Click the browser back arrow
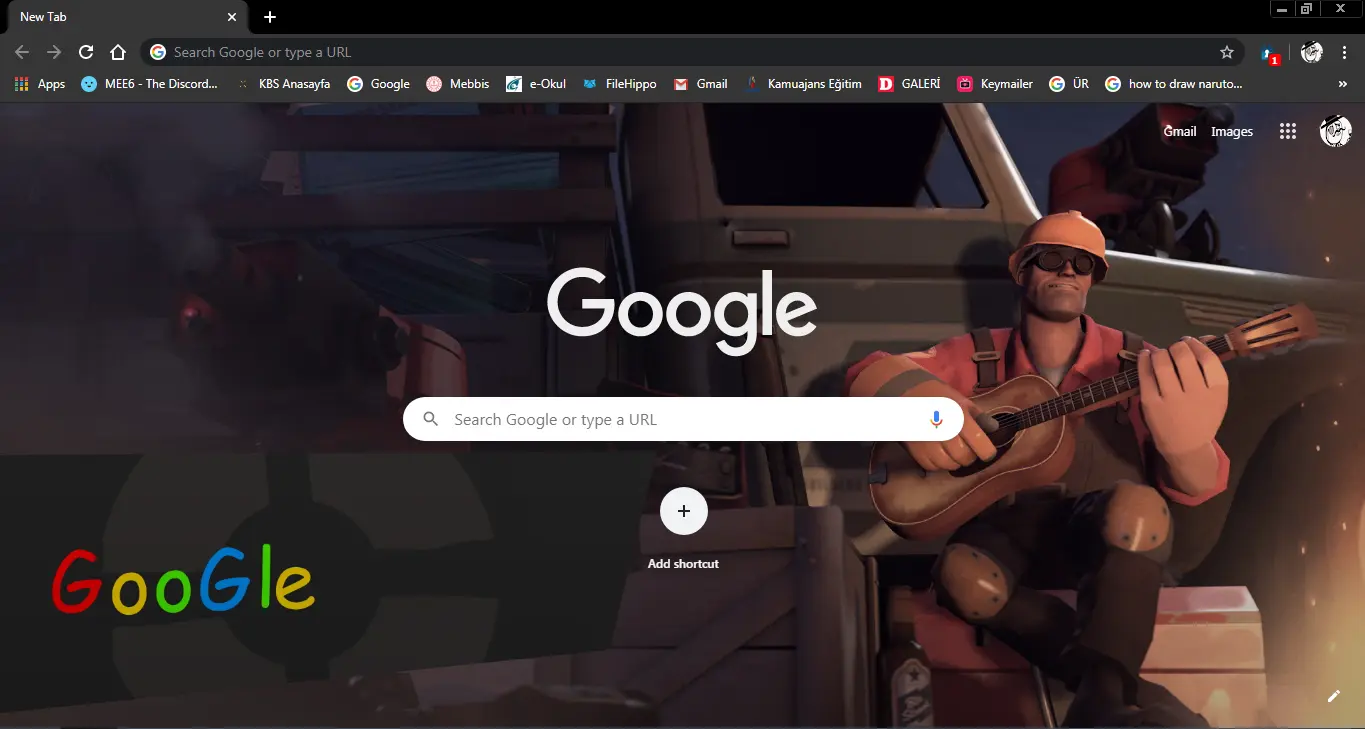The image size is (1365, 729). (22, 52)
